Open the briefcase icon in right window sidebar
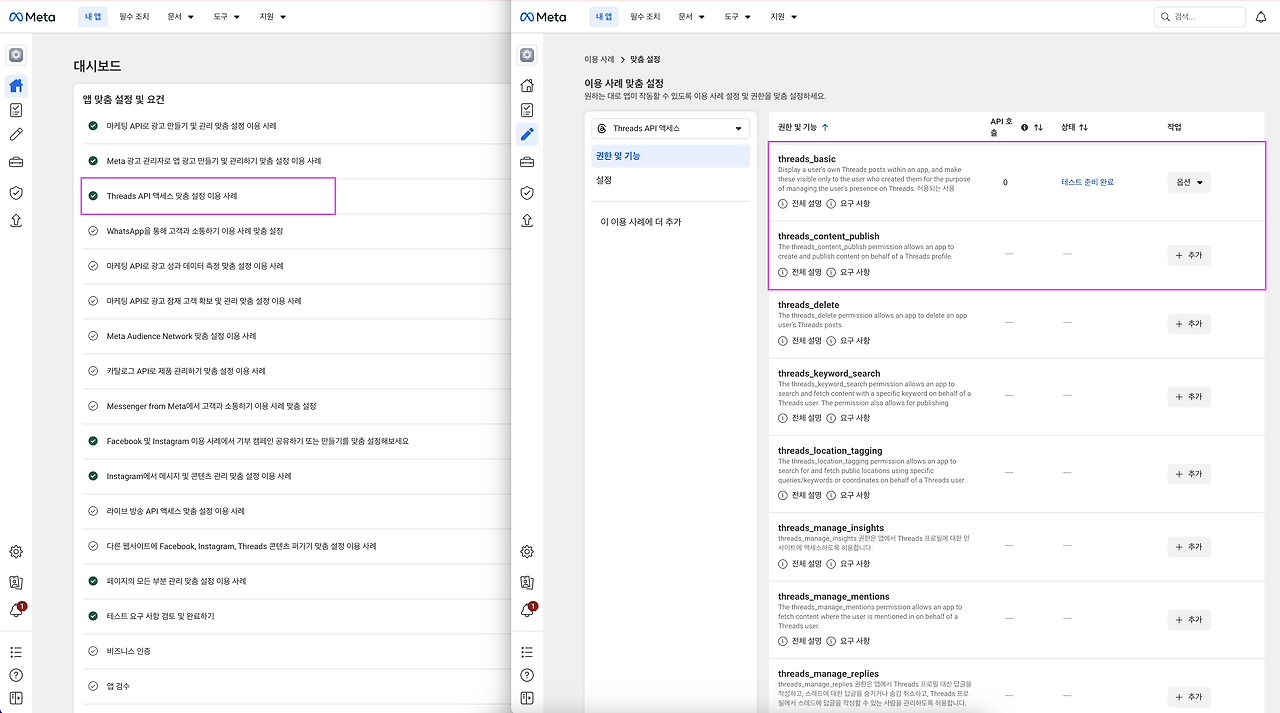 tap(527, 162)
